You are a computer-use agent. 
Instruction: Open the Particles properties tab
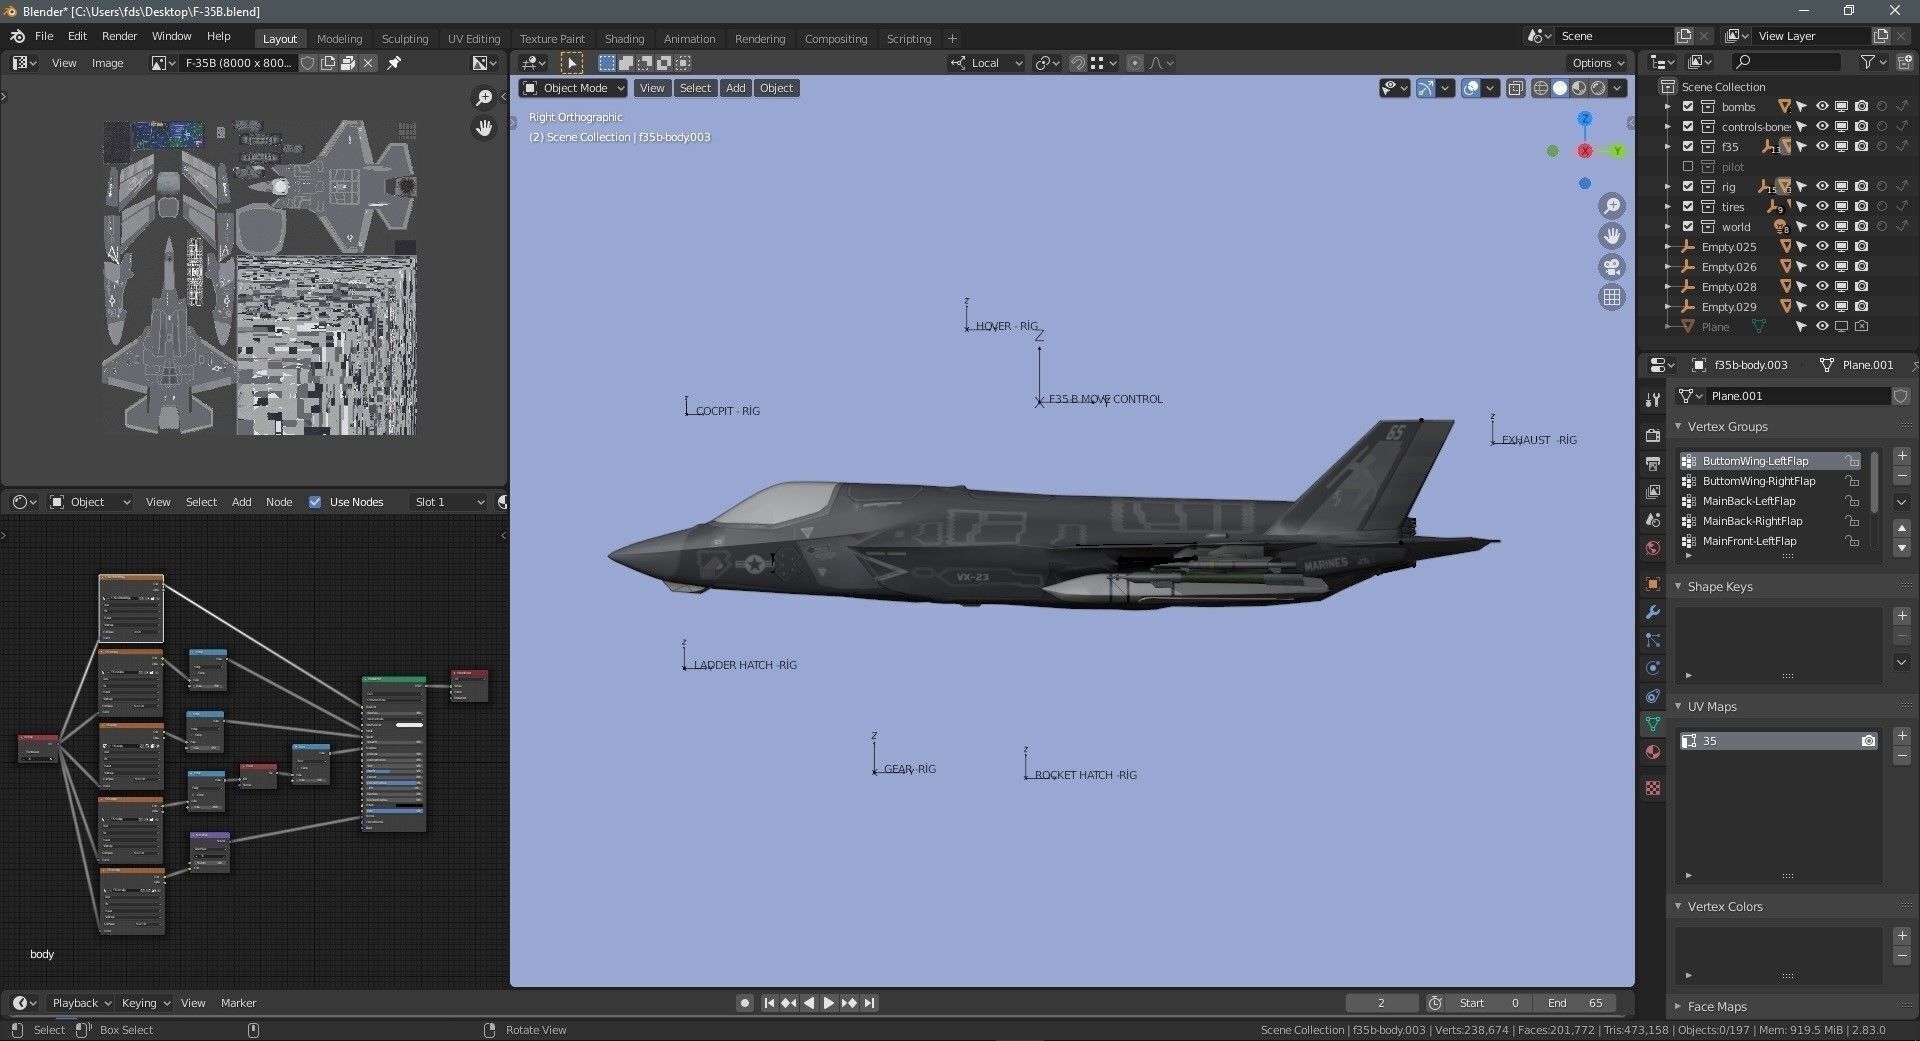click(x=1653, y=640)
